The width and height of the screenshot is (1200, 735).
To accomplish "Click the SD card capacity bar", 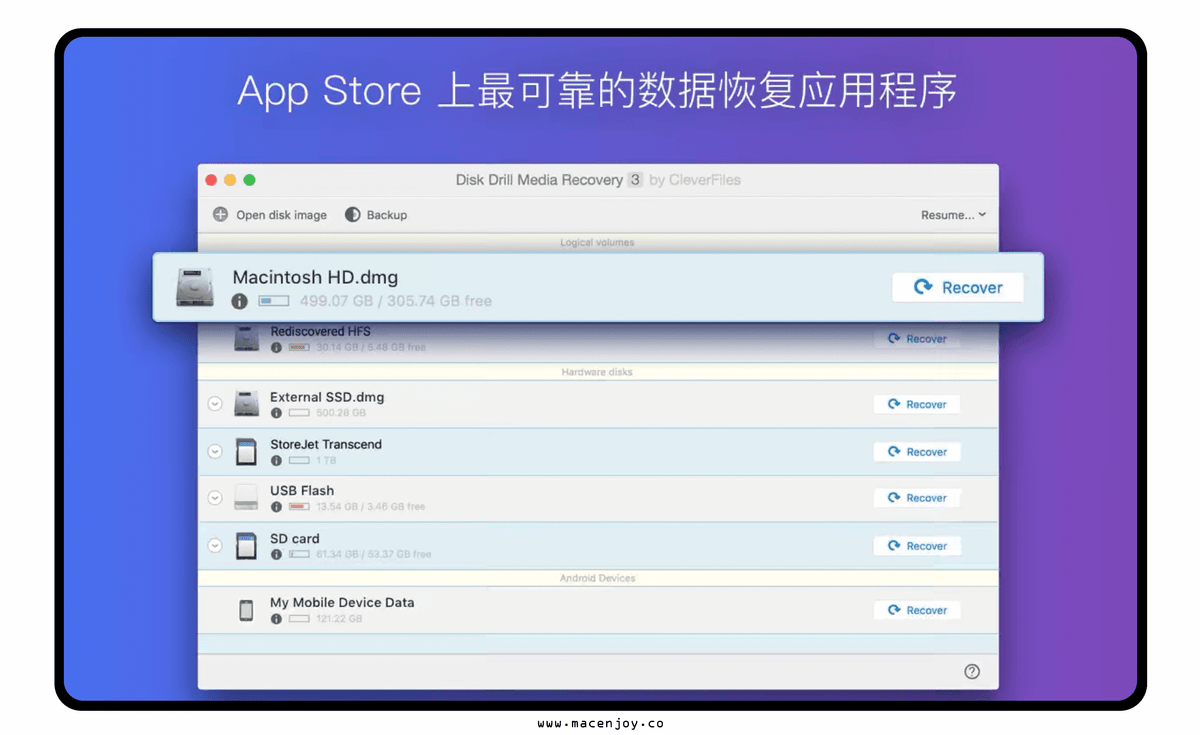I will [299, 554].
